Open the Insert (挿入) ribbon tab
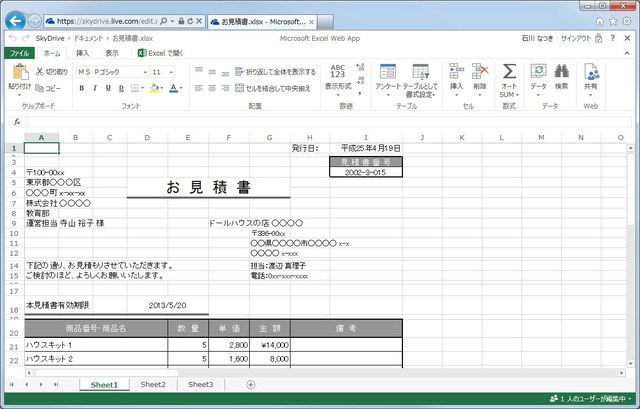640x409 pixels. point(82,53)
